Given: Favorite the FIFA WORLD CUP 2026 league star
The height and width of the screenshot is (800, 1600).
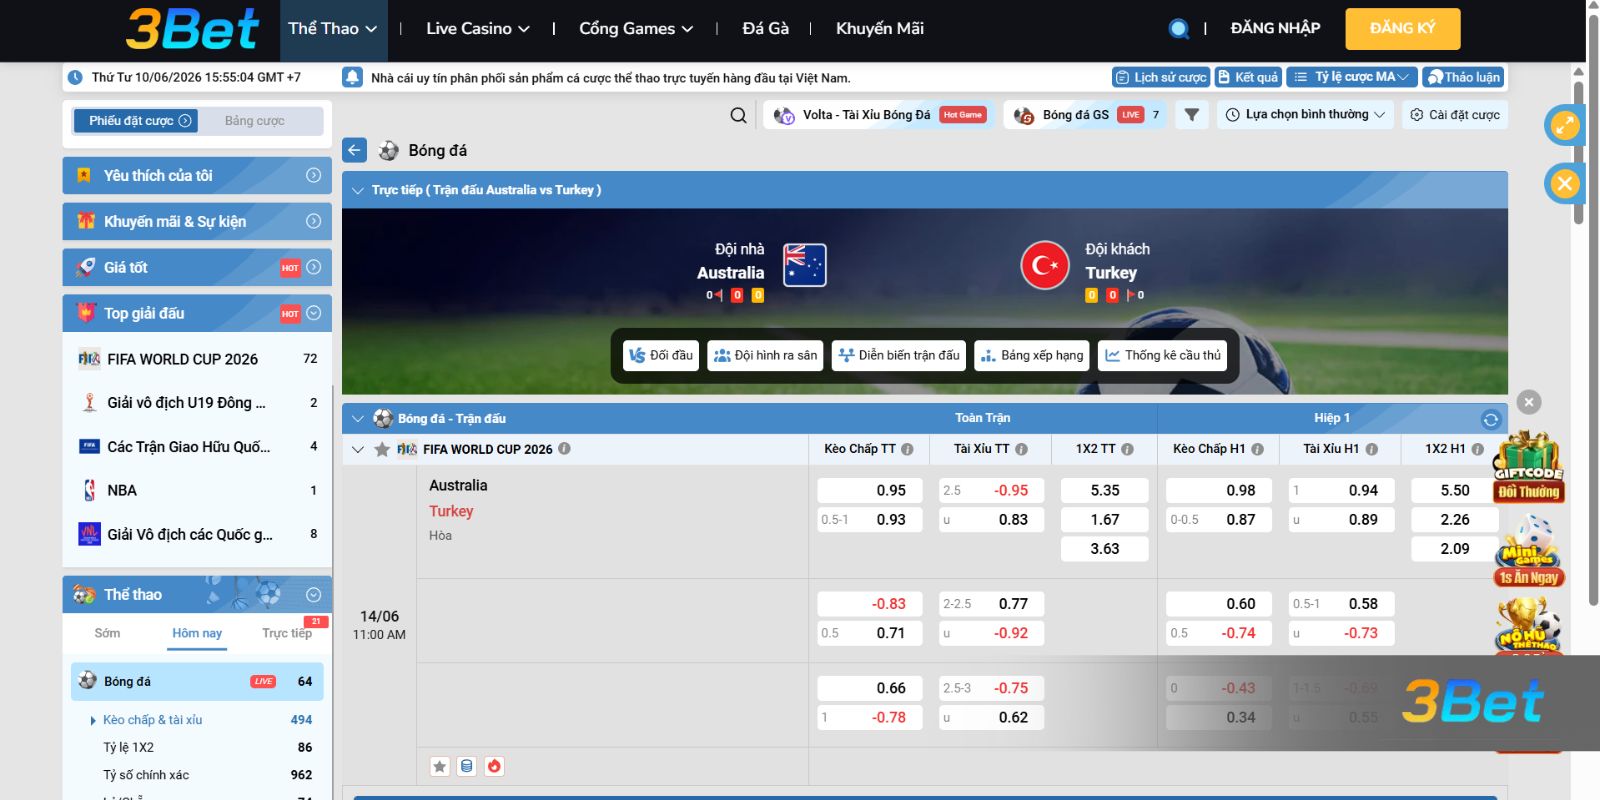Looking at the screenshot, I should [x=382, y=450].
